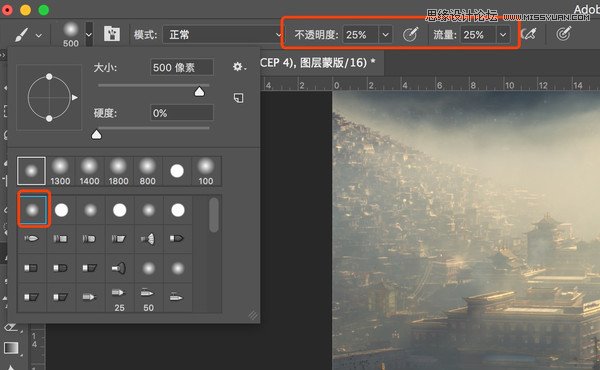Select the recent brush labeled 1800
This screenshot has width=600, height=370.
(118, 171)
